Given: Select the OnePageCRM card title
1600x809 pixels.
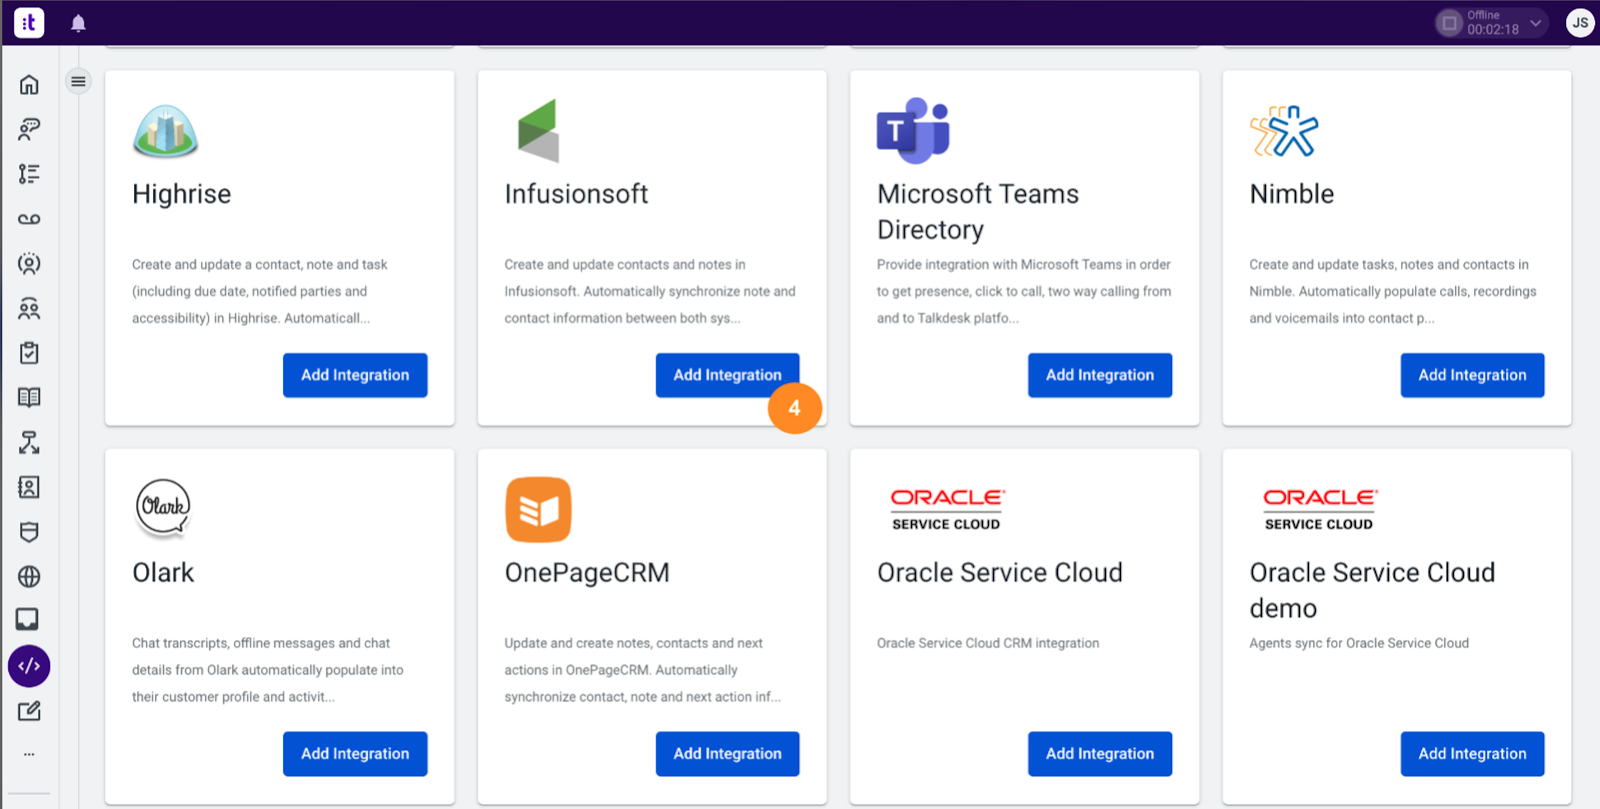Looking at the screenshot, I should (x=587, y=573).
